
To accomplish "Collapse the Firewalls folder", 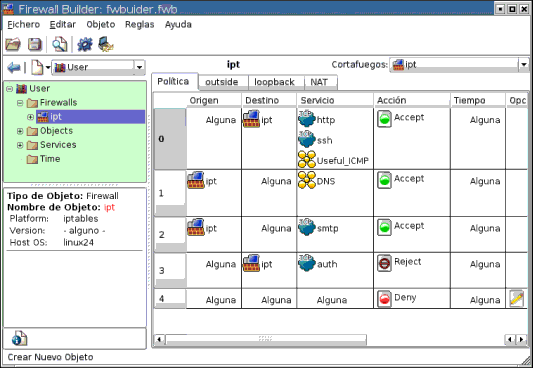I will (x=20, y=103).
